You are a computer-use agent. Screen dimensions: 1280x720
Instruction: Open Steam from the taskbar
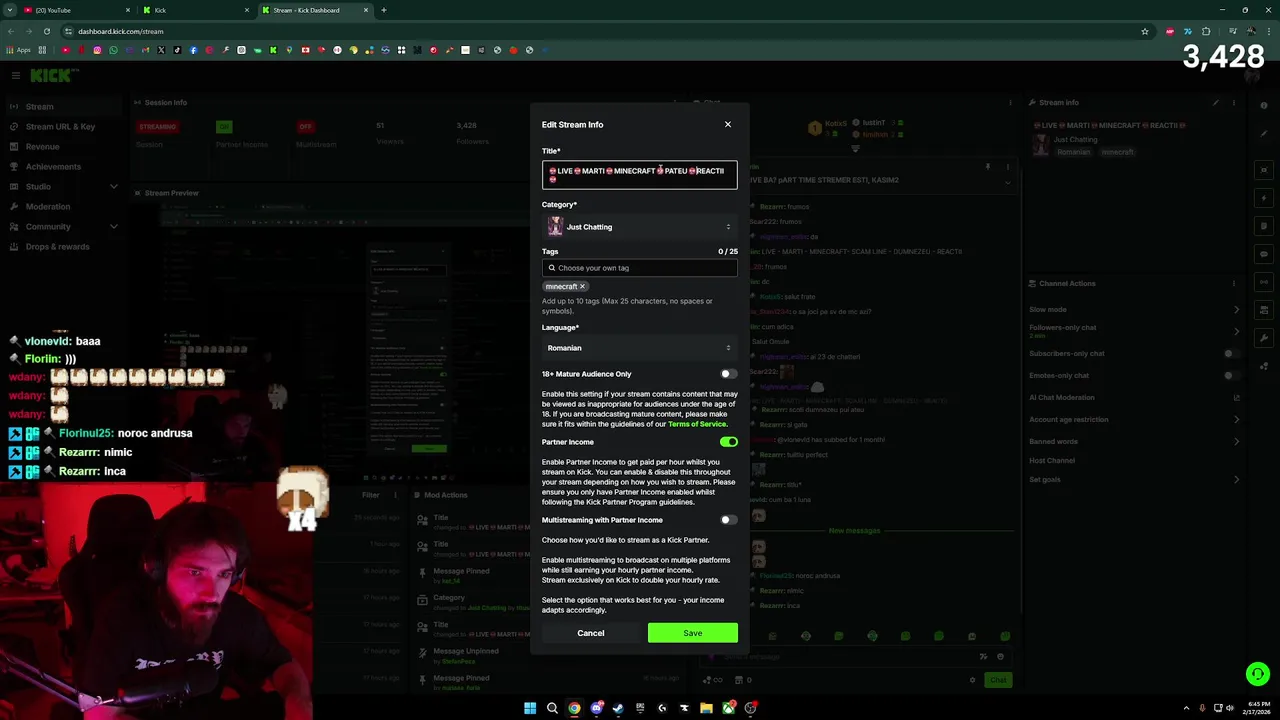tap(618, 708)
